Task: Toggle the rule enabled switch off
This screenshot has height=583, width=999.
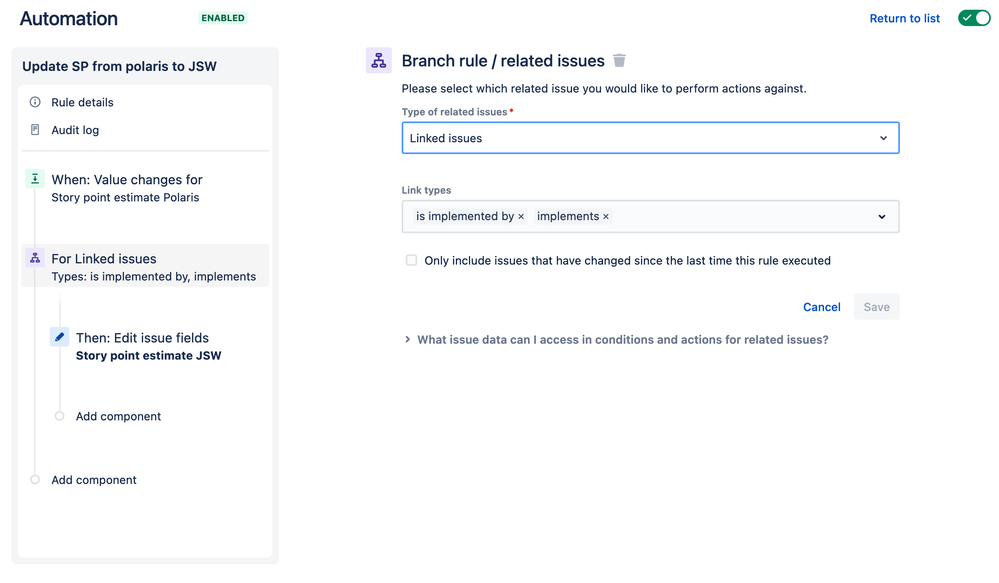Action: pyautogui.click(x=974, y=18)
